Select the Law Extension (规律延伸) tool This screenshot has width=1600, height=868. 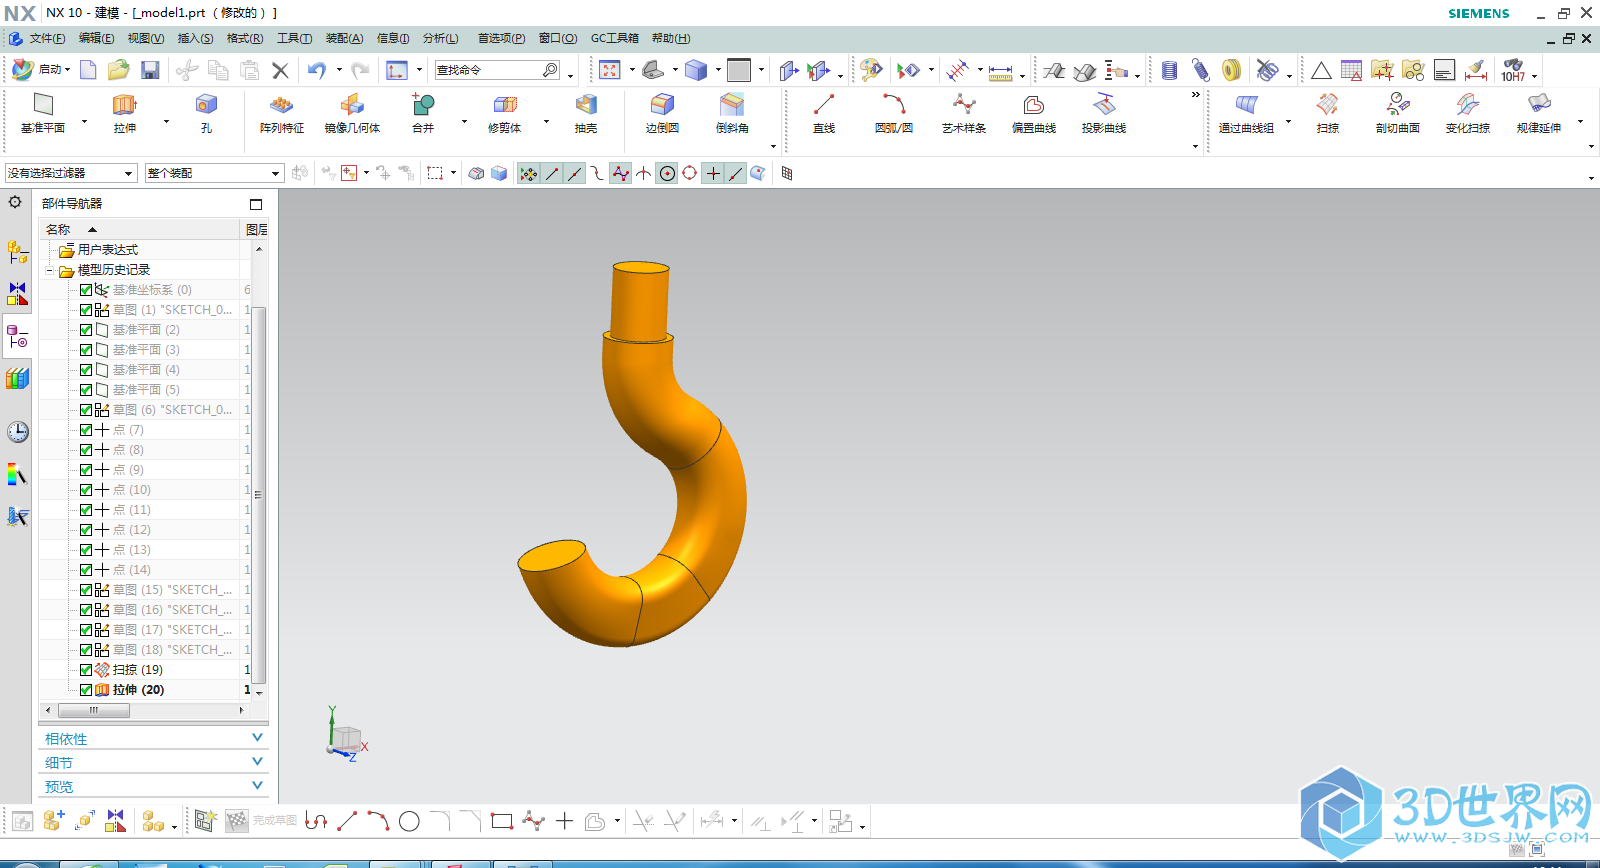[1539, 112]
